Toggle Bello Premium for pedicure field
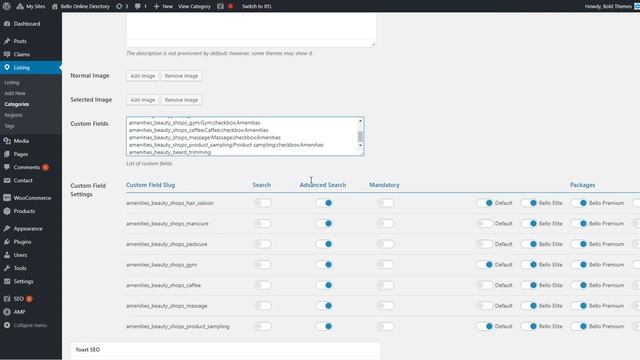This screenshot has height=360, width=640. click(x=579, y=244)
